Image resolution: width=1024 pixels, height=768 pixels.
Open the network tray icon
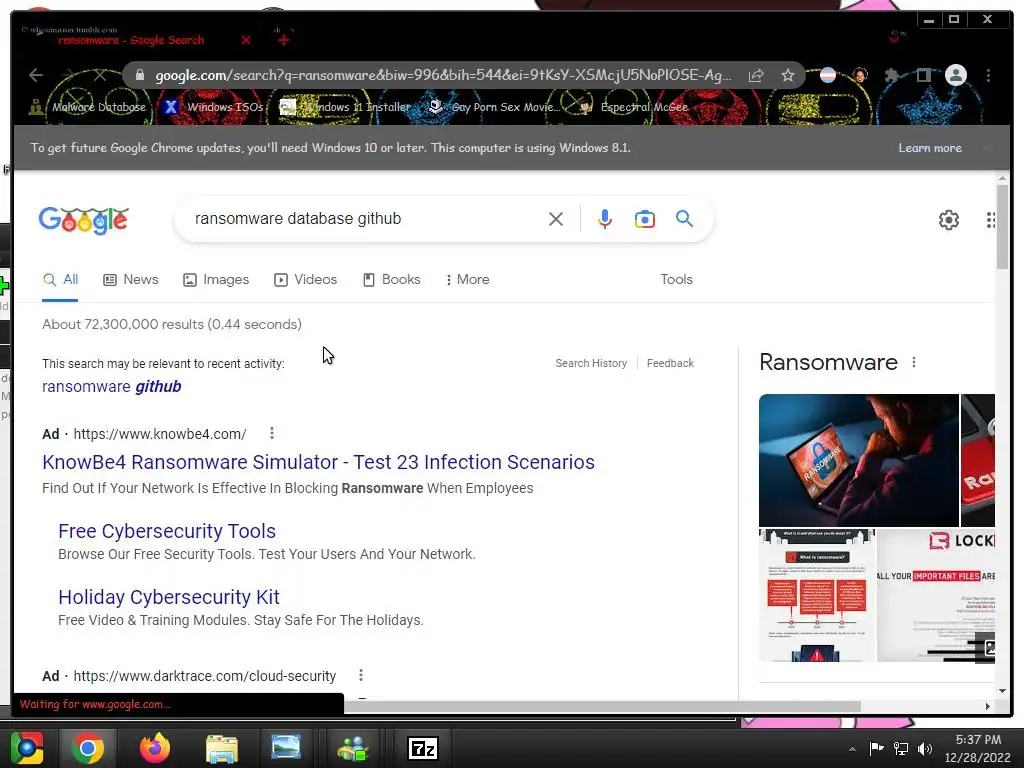click(x=901, y=749)
